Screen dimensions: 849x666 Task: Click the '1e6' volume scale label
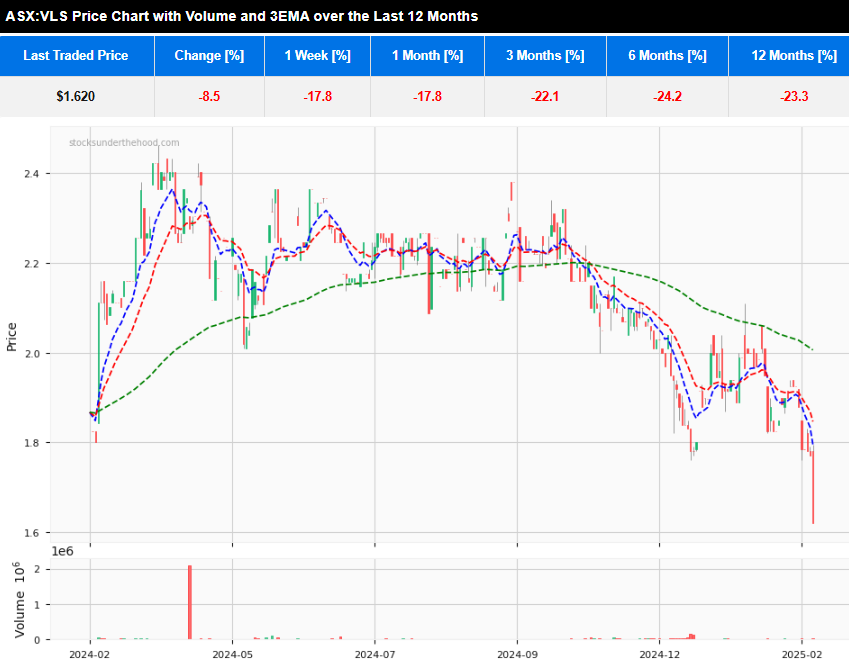coord(62,551)
